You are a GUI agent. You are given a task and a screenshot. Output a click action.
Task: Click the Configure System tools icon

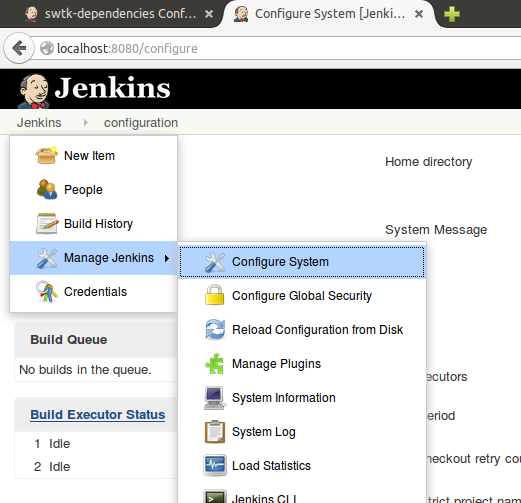tap(215, 262)
